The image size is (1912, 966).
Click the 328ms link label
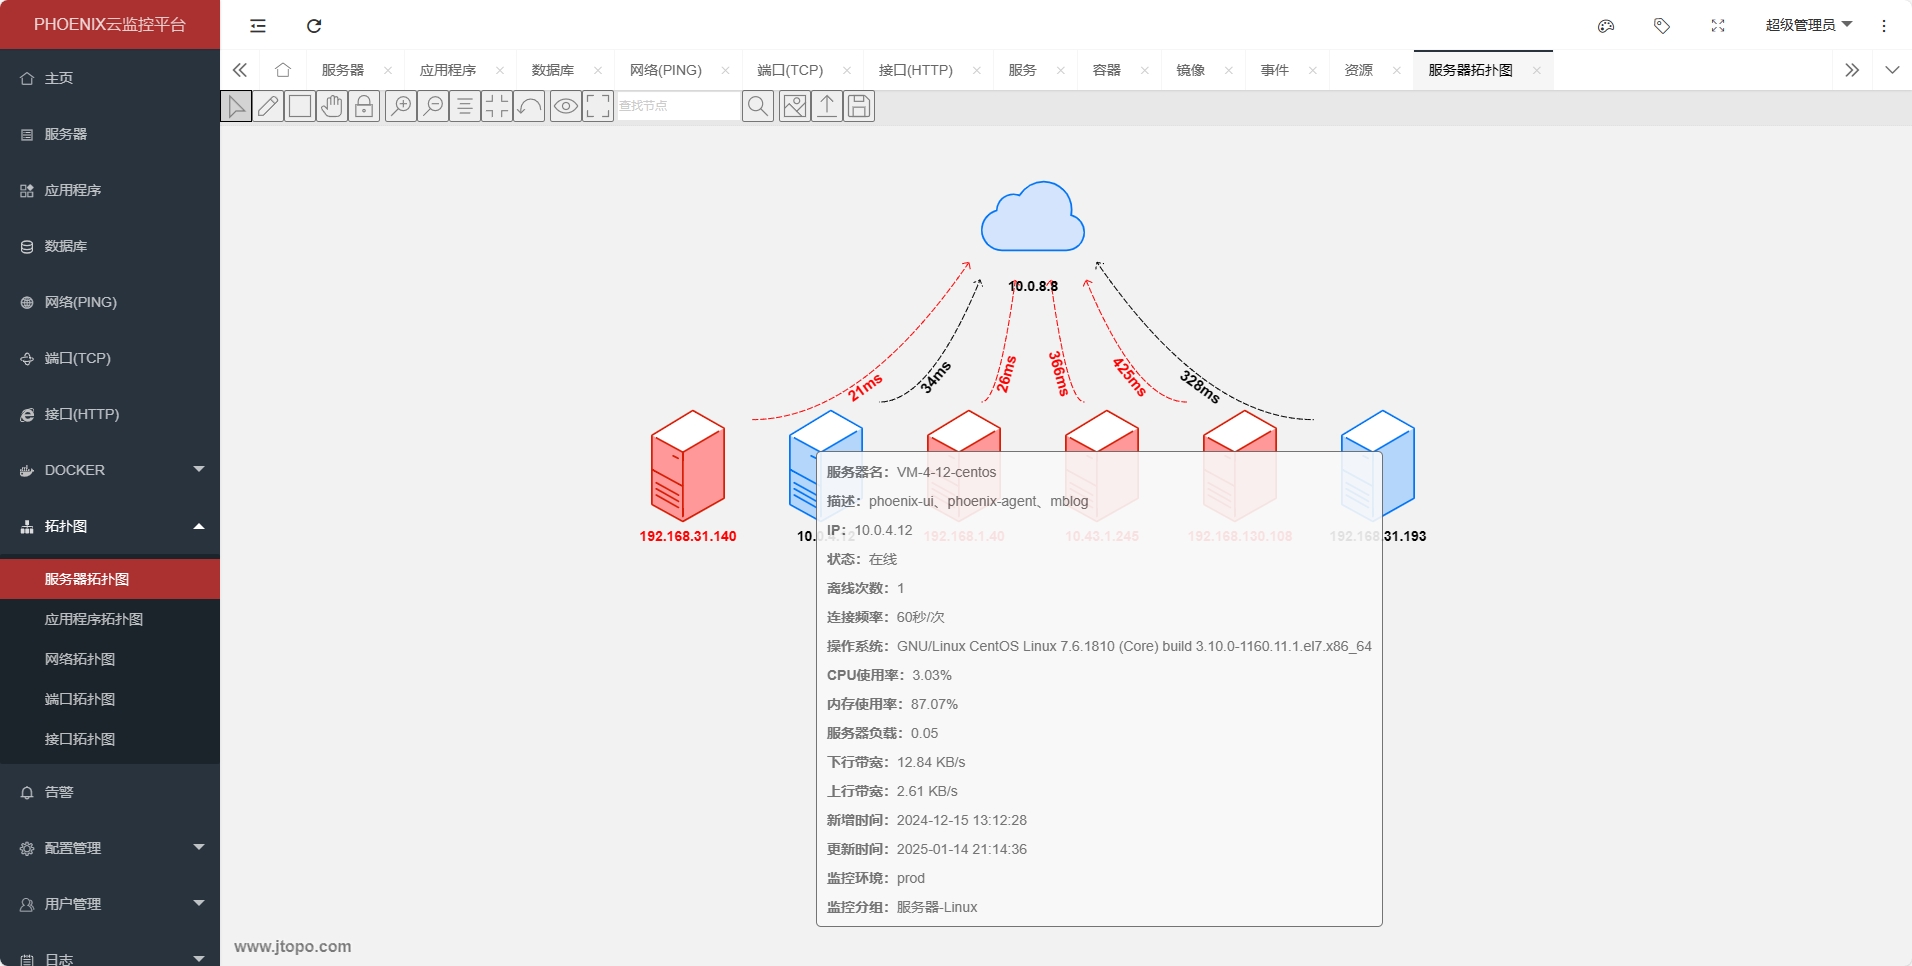coord(1199,387)
